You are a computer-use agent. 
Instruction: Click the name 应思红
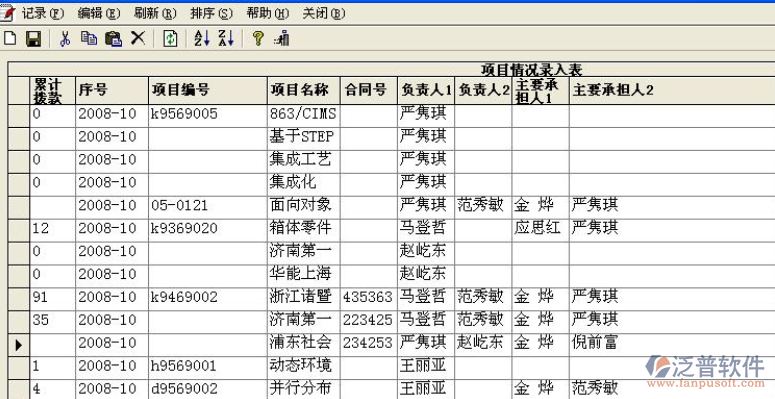tap(541, 229)
